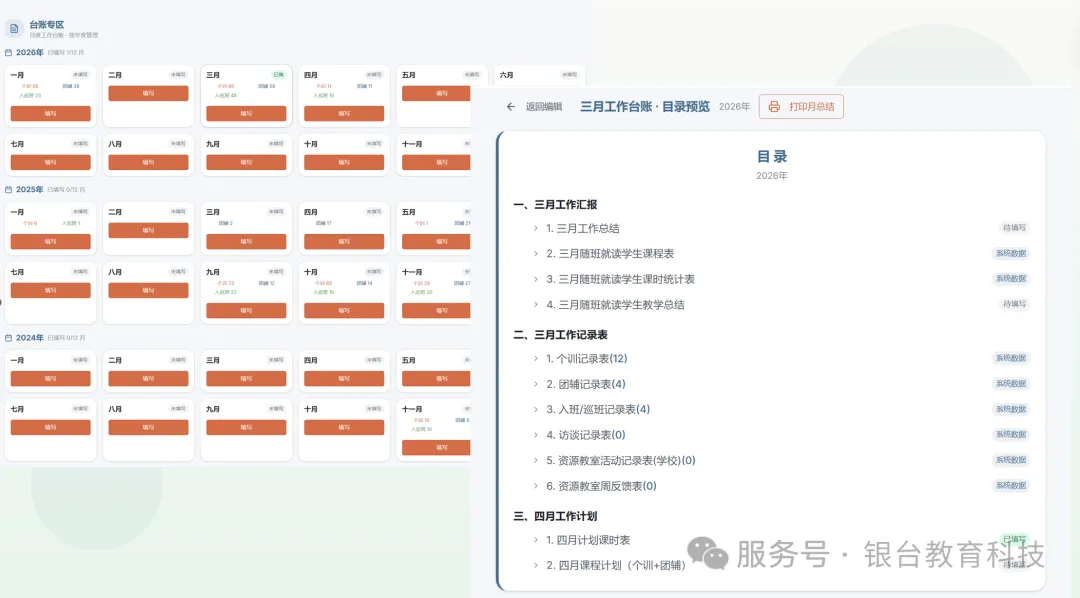Click 填写 on the 2026 十月 card

(x=344, y=163)
